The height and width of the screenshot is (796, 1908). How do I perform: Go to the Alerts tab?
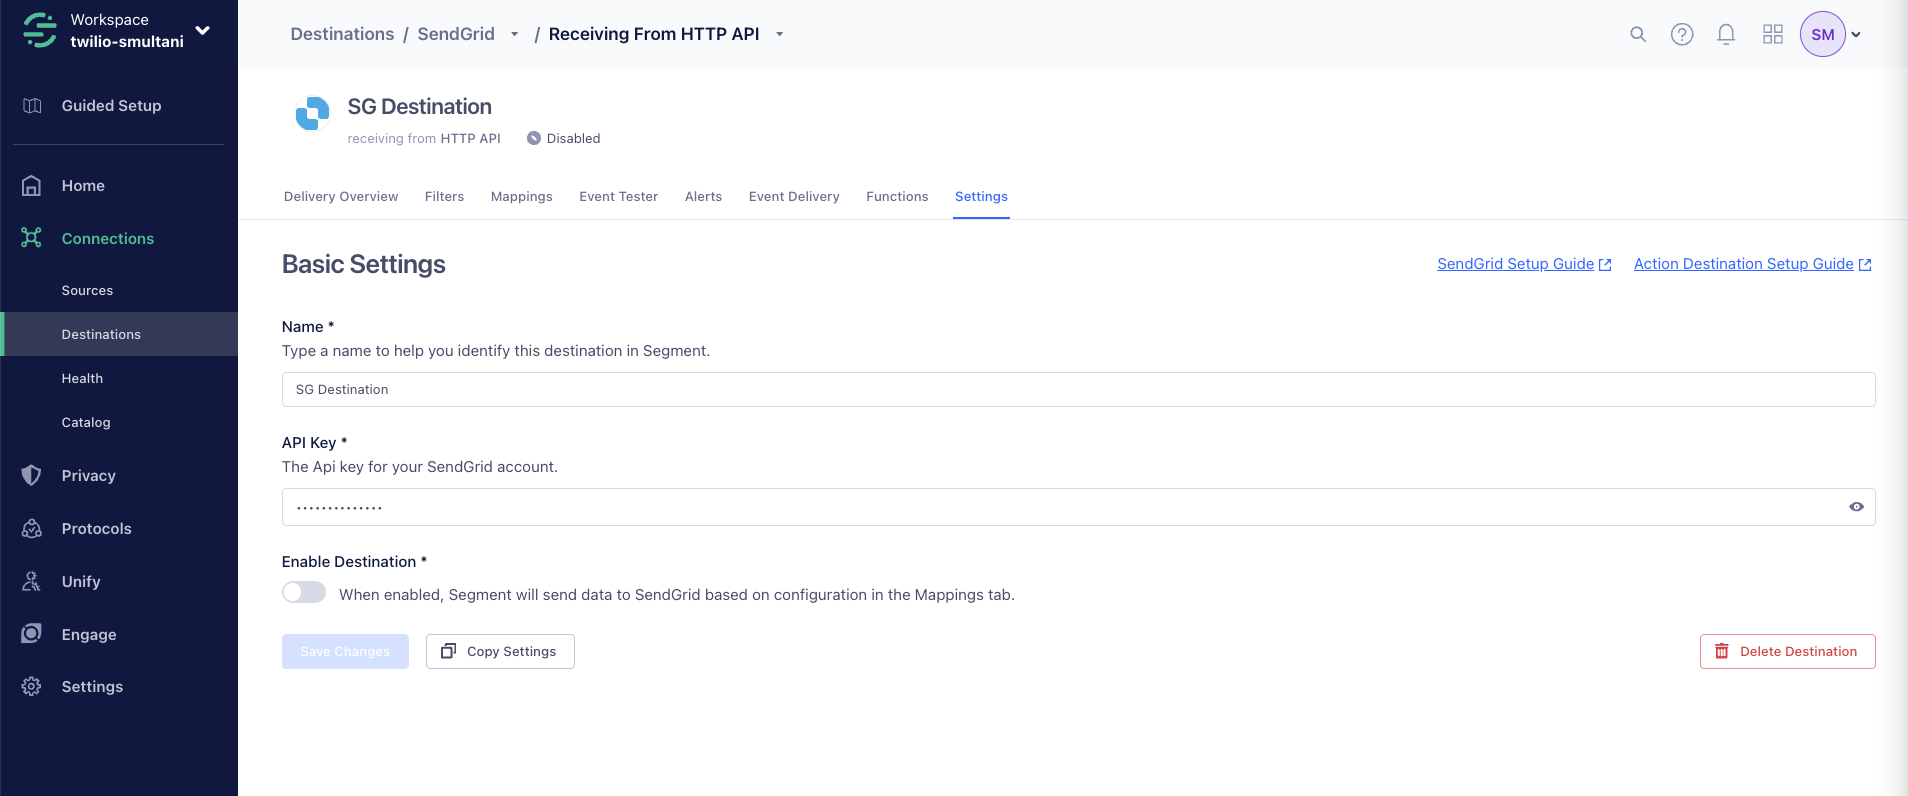703,197
